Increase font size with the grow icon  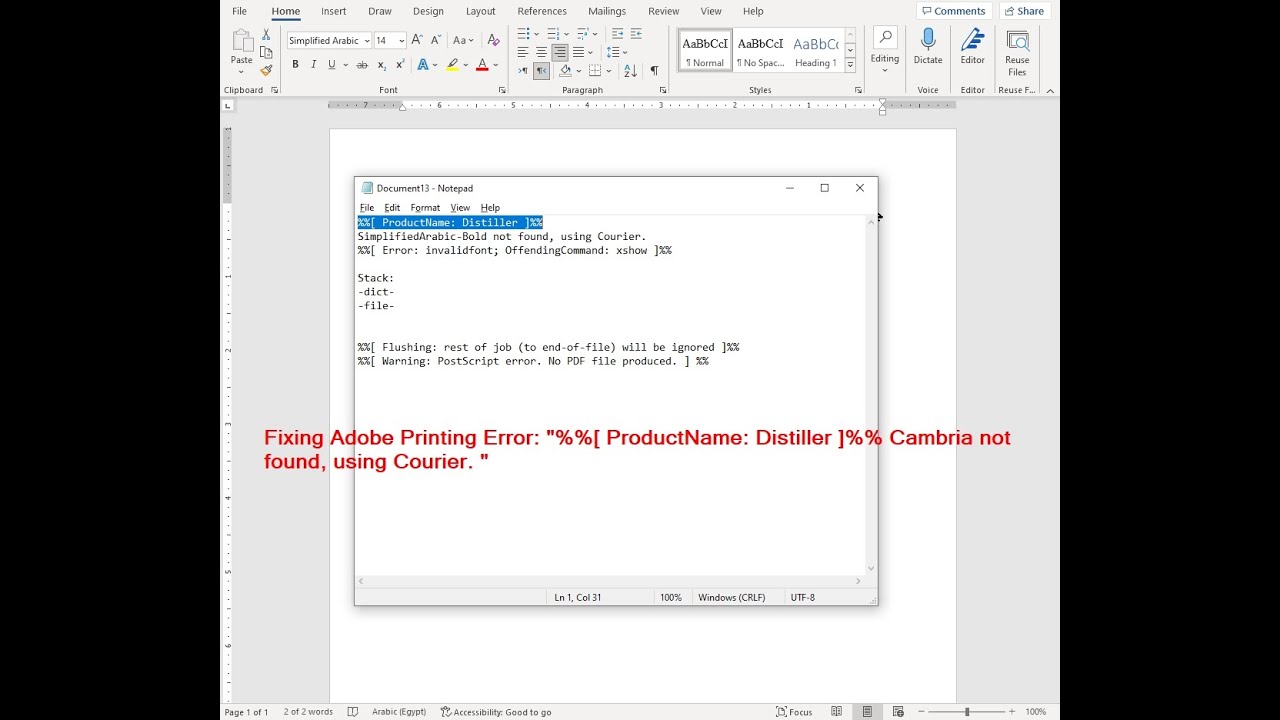417,40
